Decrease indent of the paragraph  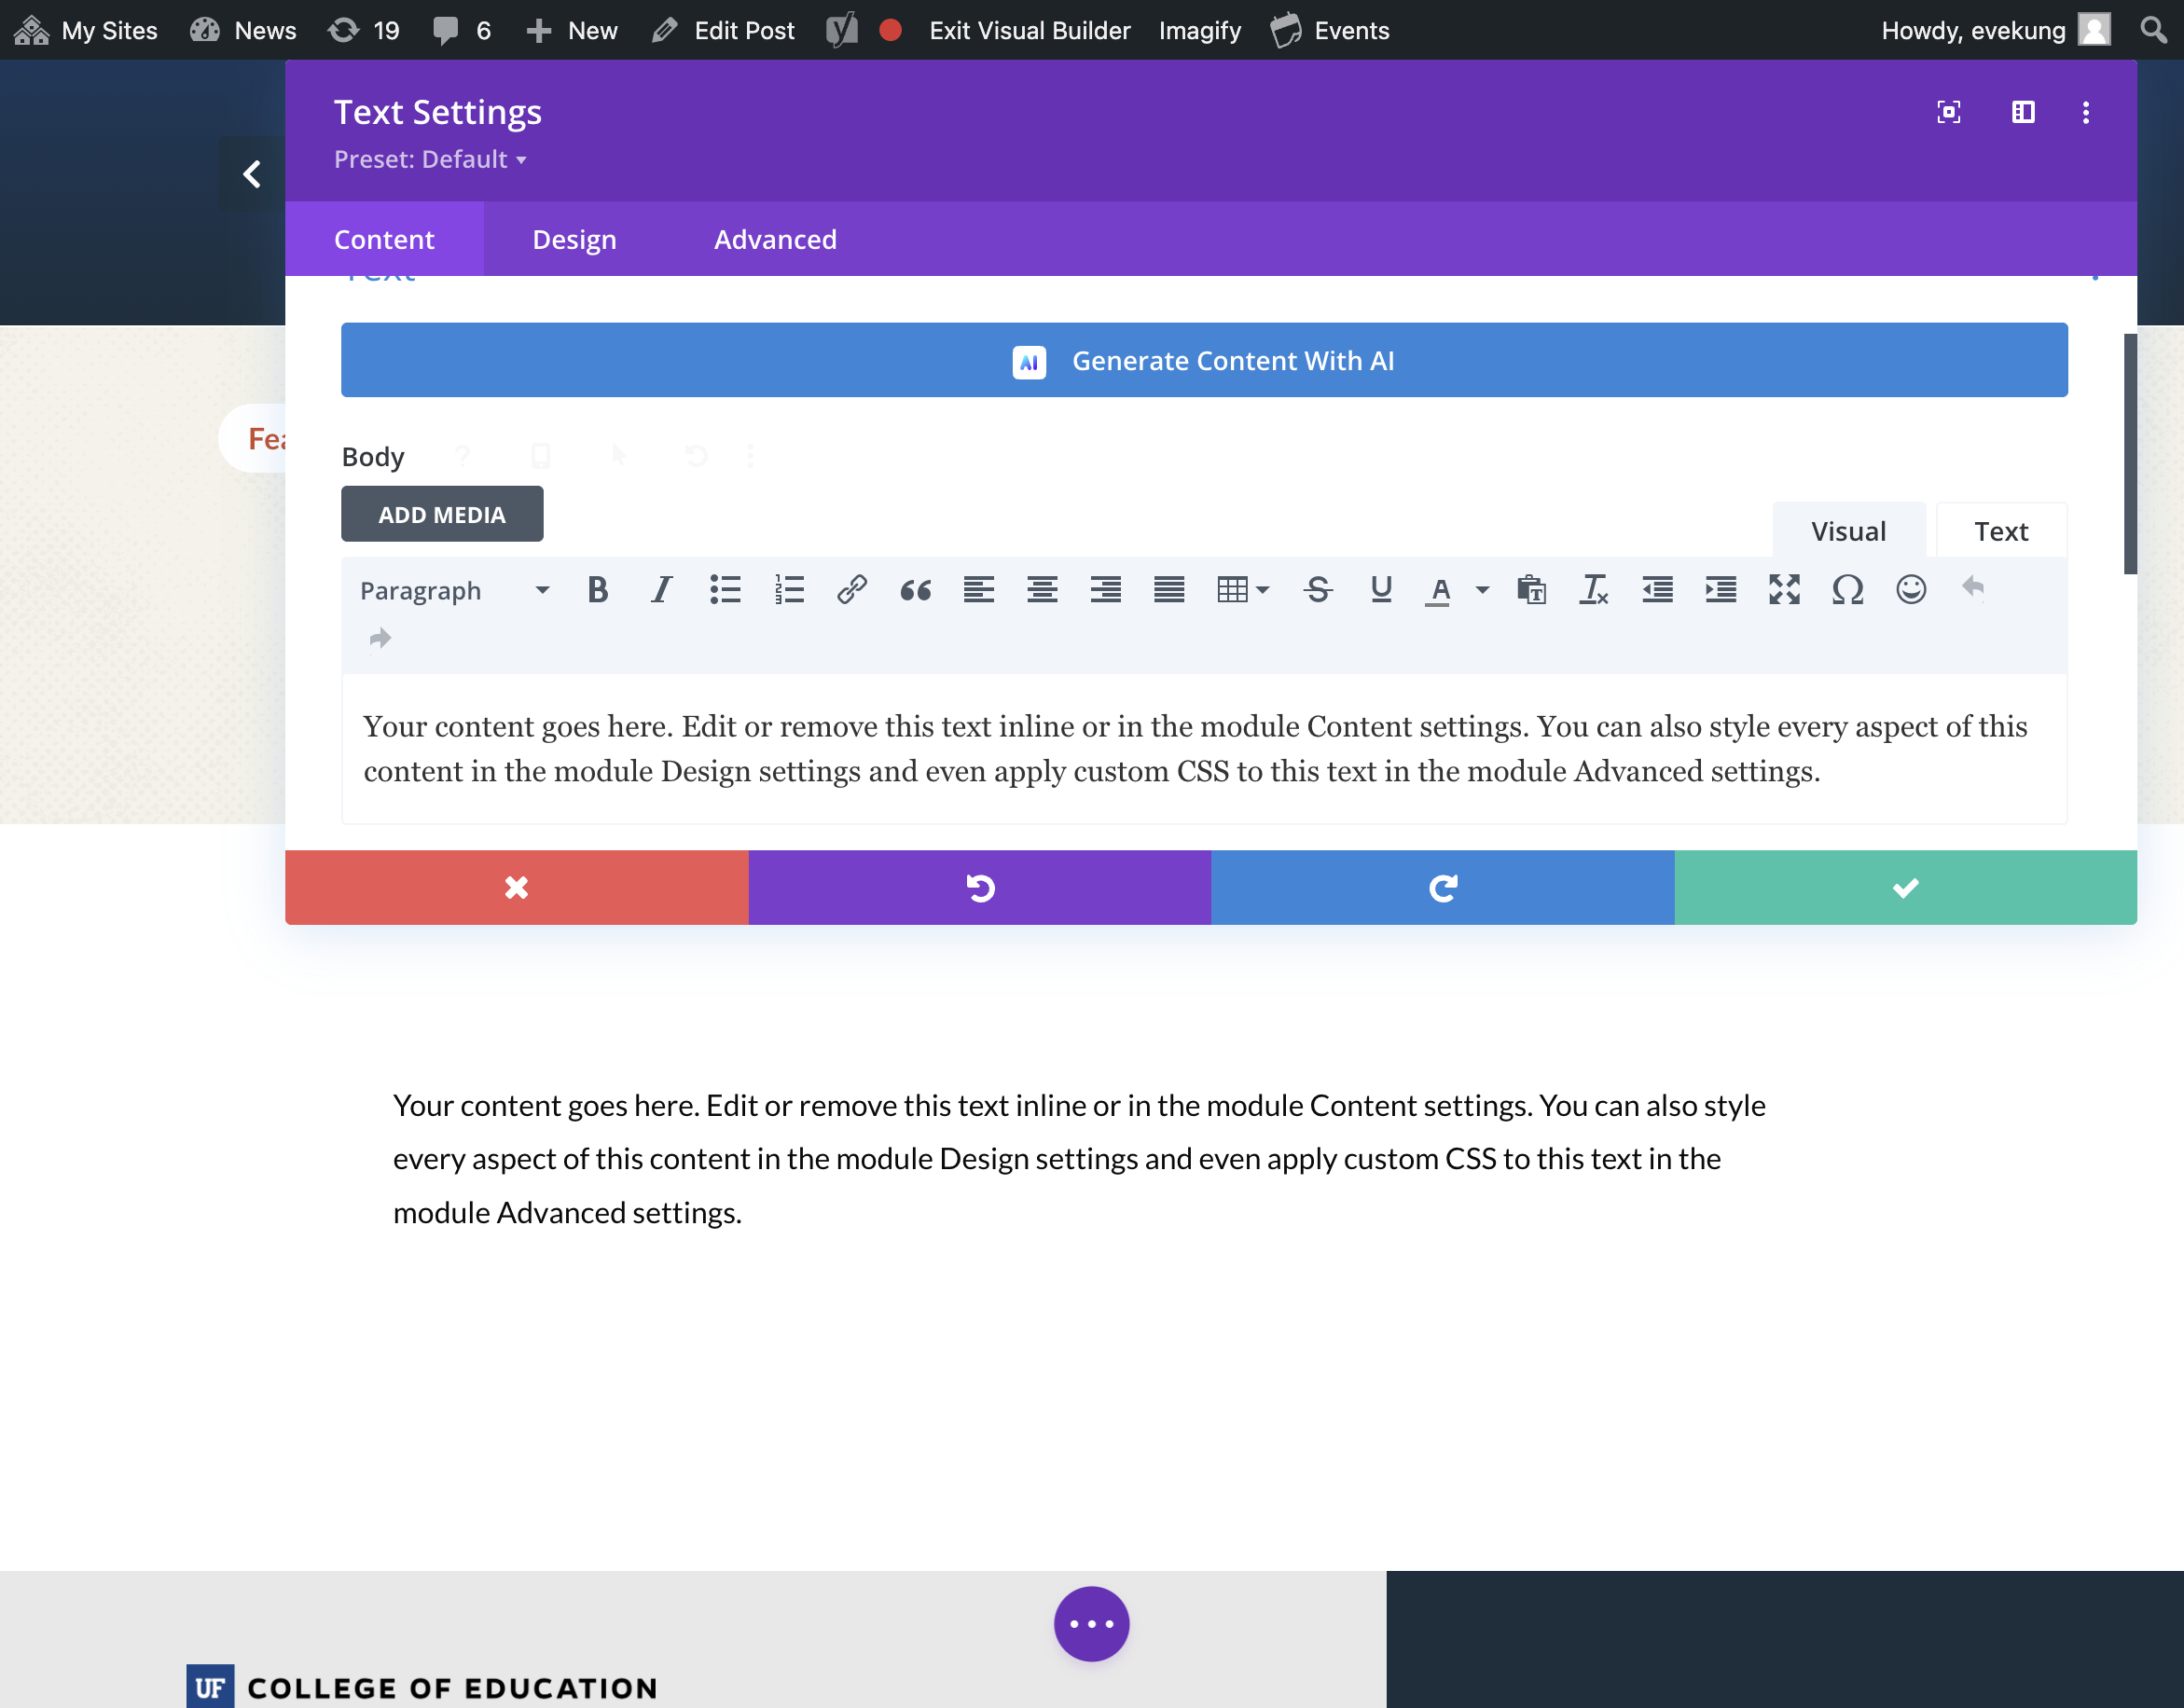[1657, 590]
